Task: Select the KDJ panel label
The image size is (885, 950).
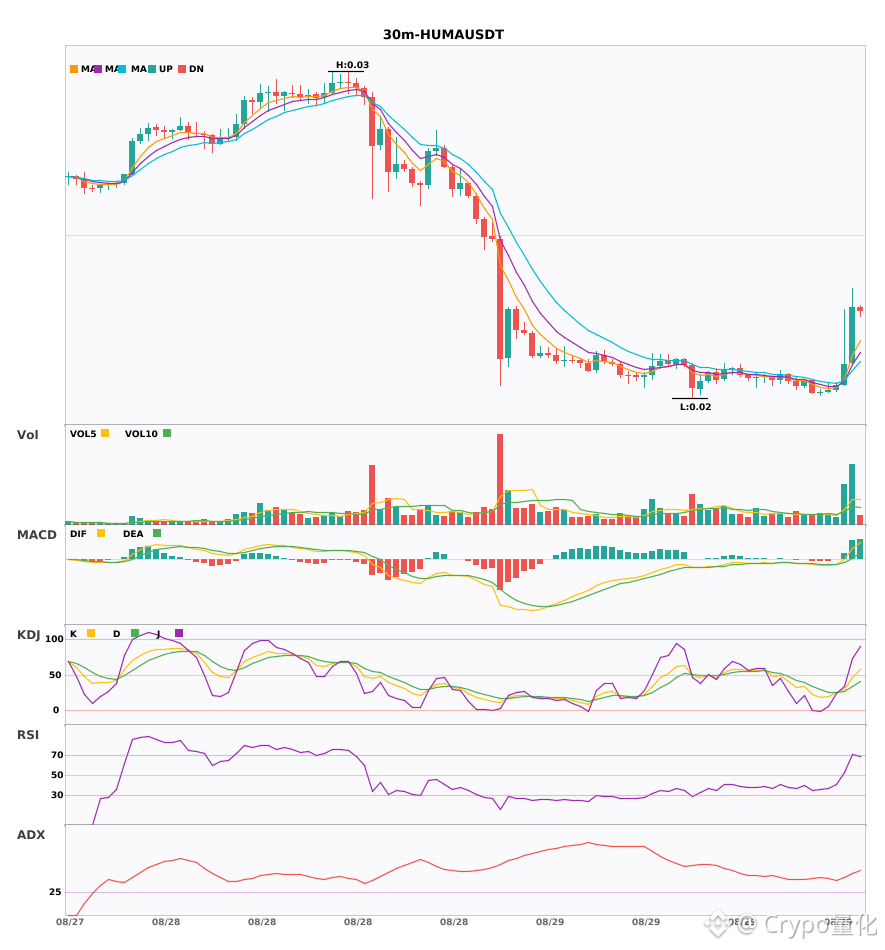Action: [x=28, y=634]
